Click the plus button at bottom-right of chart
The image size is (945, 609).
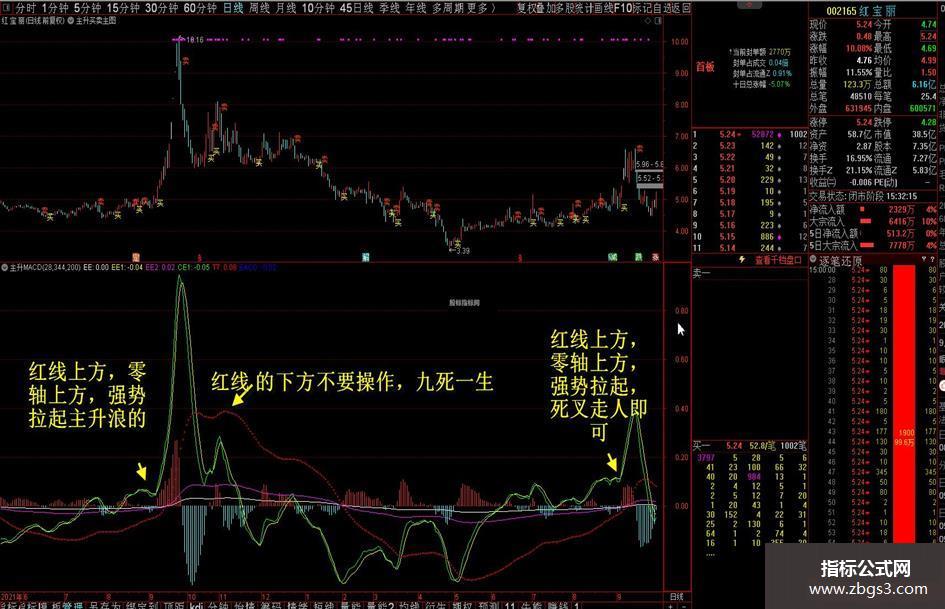[x=672, y=605]
